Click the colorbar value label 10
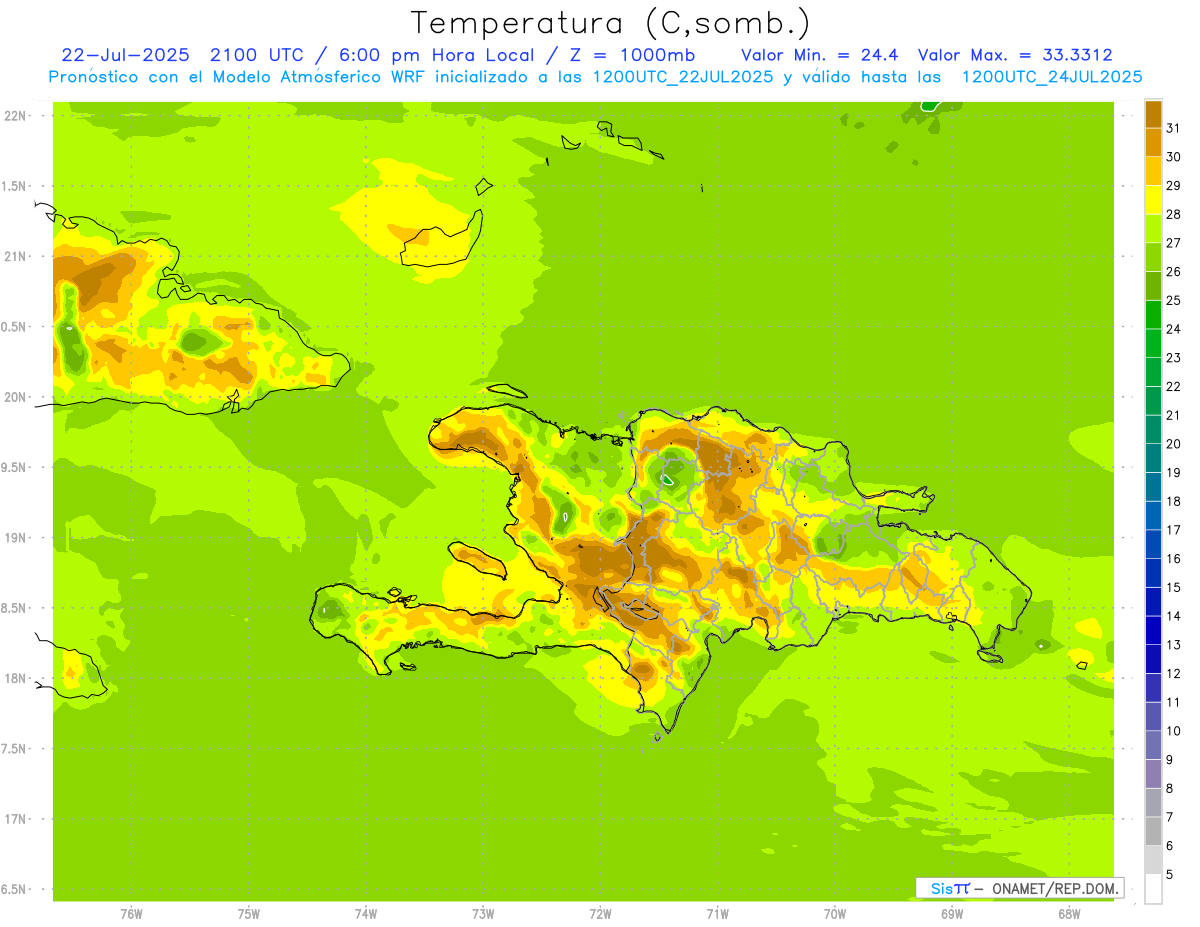Viewport: 1200px width, 927px height. [1173, 731]
